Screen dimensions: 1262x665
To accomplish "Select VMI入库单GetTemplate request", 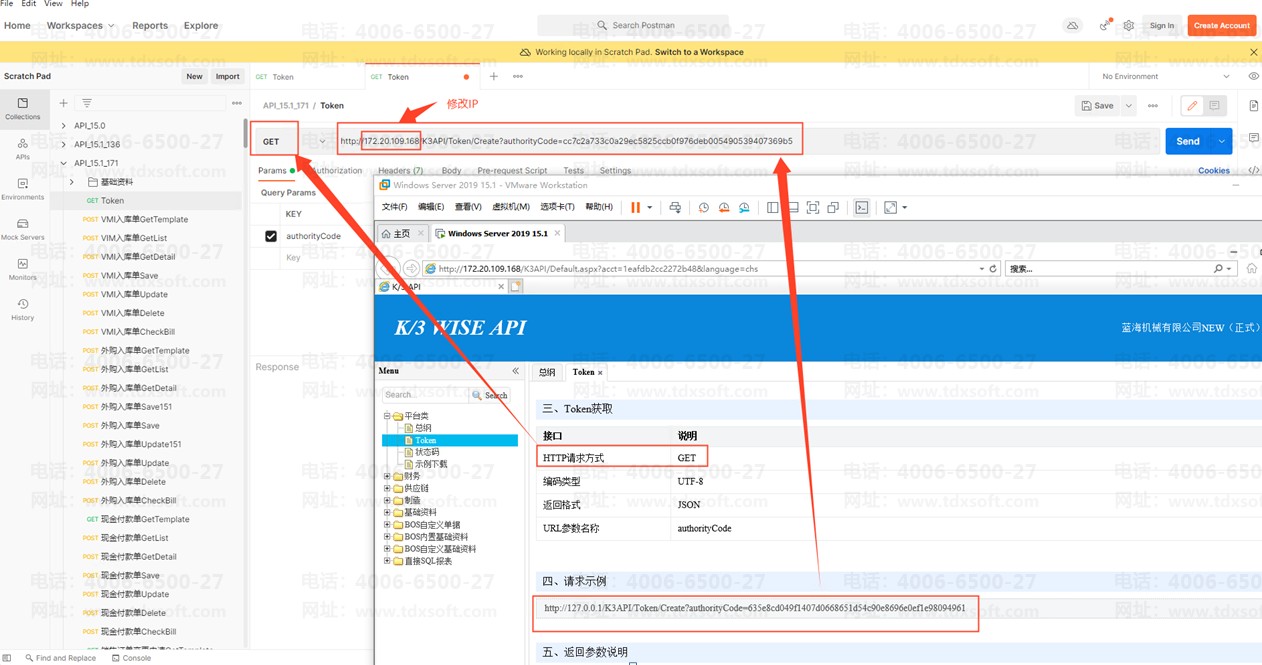I will (x=144, y=219).
